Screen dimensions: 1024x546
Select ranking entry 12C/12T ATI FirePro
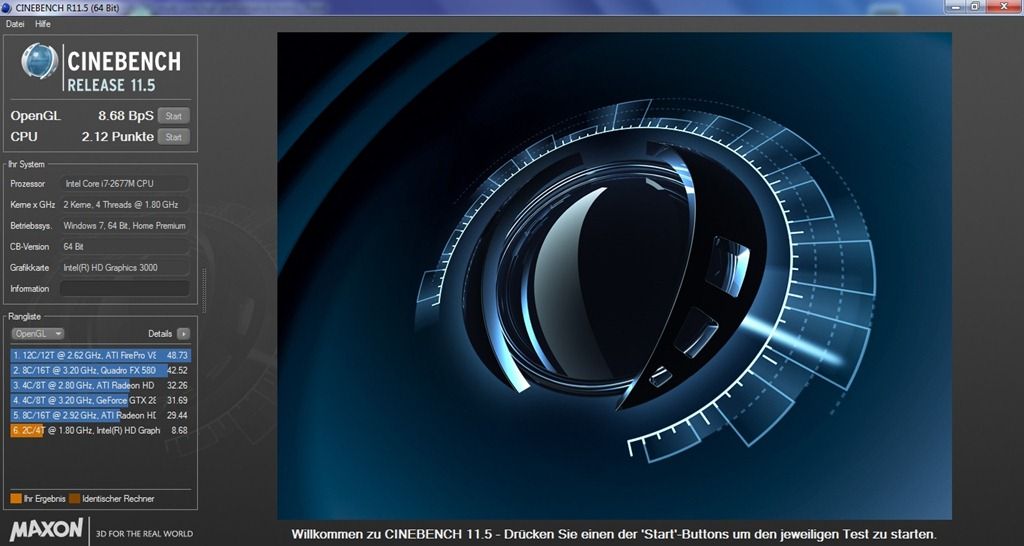101,355
